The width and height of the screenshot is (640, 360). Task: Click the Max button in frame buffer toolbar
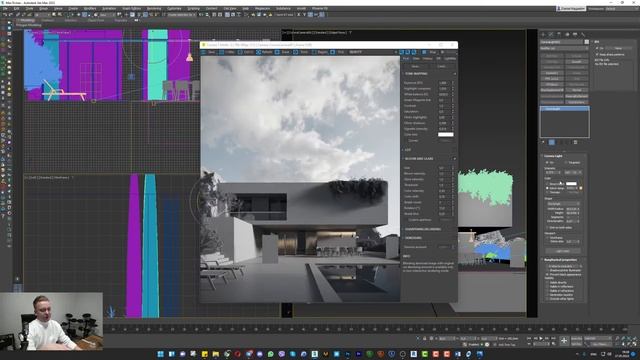pos(228,52)
